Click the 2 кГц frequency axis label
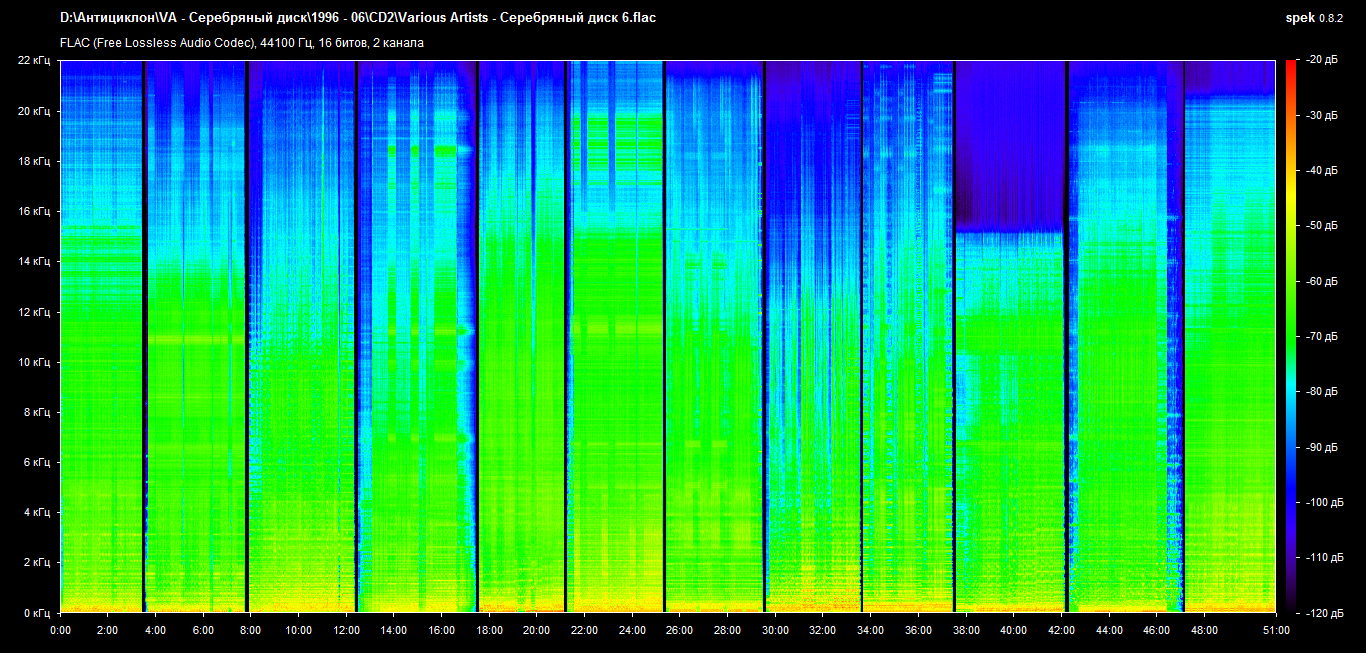 point(38,561)
